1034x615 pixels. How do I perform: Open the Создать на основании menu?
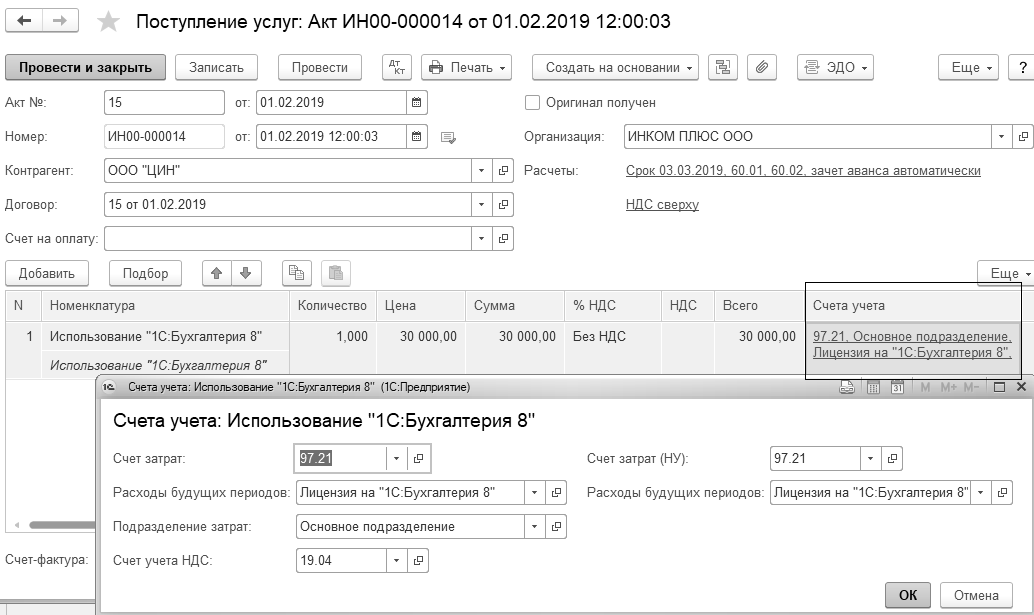pos(615,67)
